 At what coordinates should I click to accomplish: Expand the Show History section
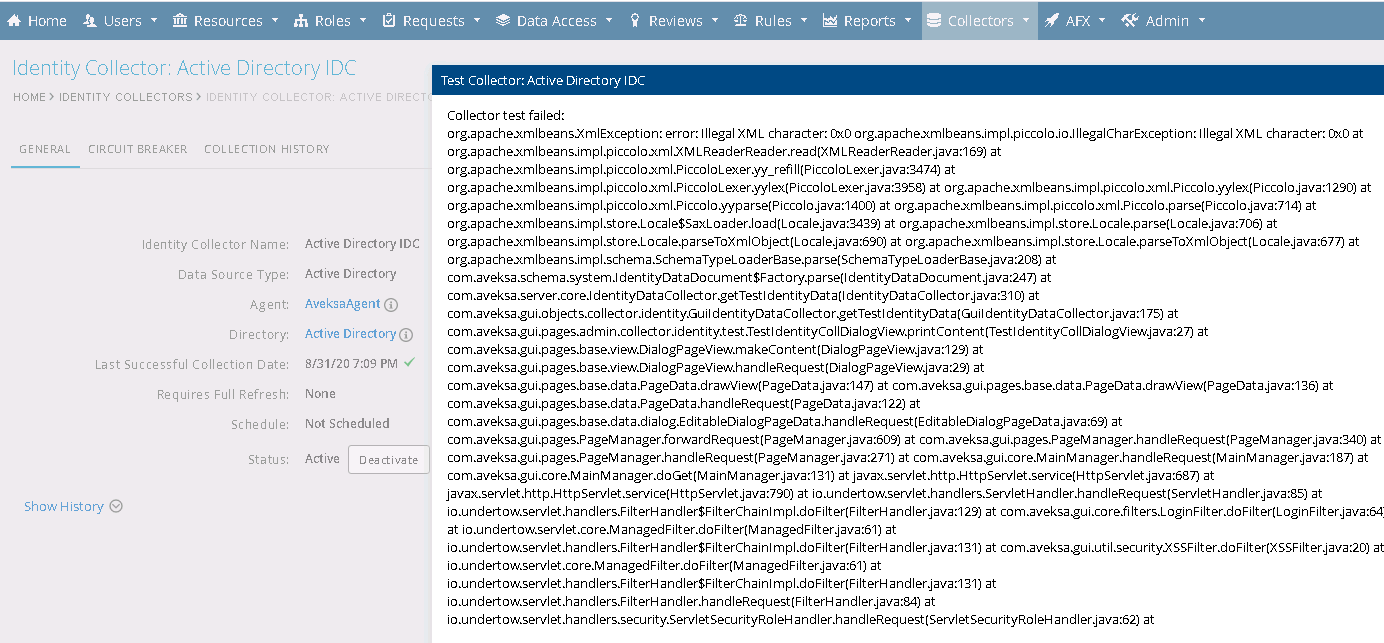click(73, 507)
